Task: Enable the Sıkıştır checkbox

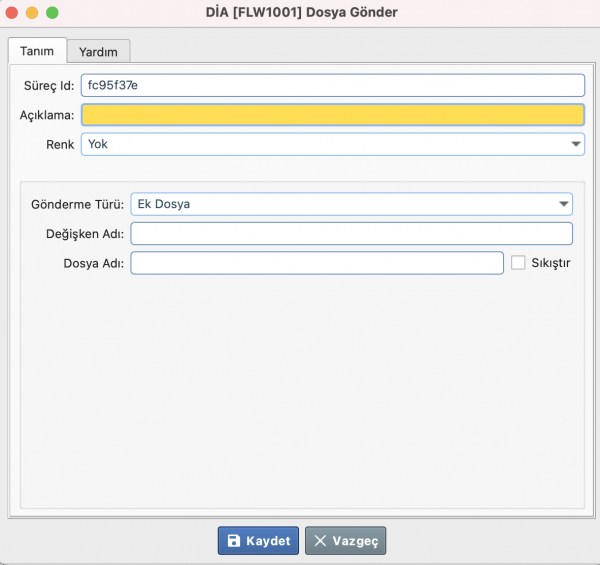Action: pos(518,263)
